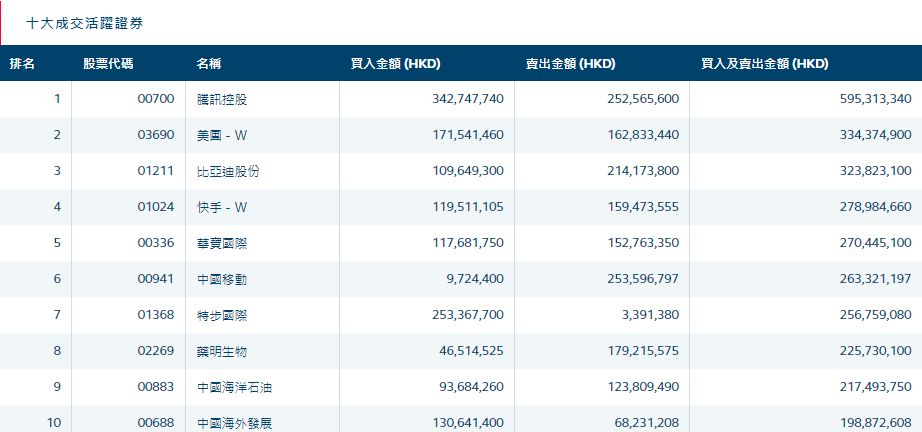Click total amount 334,374,900

tap(876, 135)
